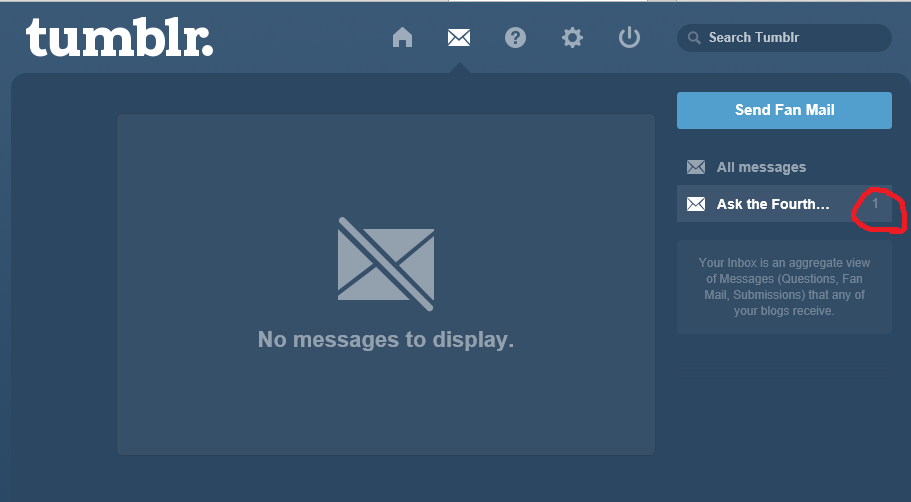Viewport: 911px width, 502px height.
Task: Log out with the power icon
Action: click(x=629, y=38)
